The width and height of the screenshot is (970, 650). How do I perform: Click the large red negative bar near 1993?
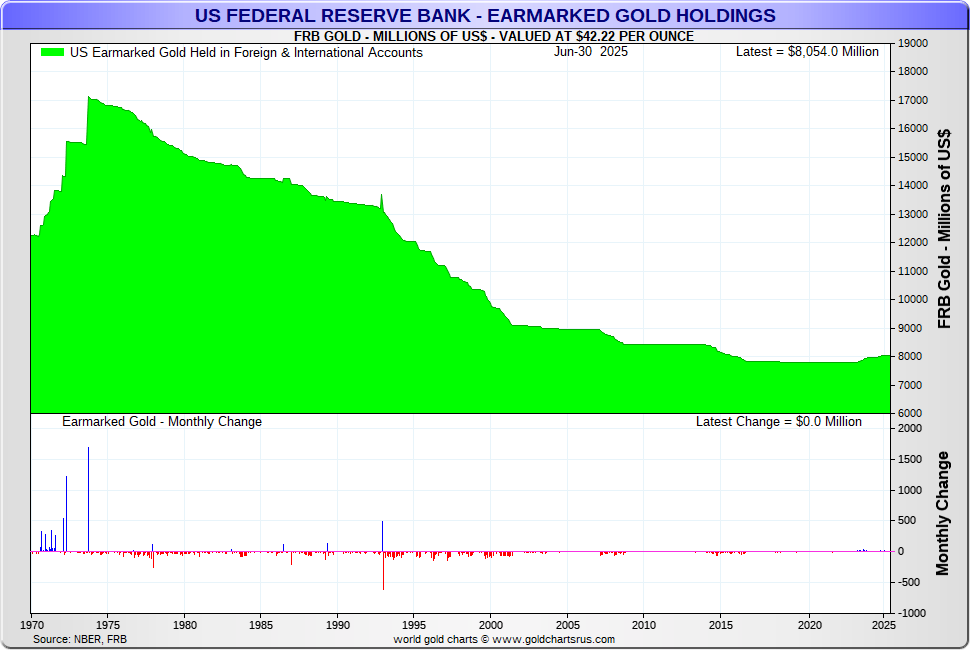(384, 570)
